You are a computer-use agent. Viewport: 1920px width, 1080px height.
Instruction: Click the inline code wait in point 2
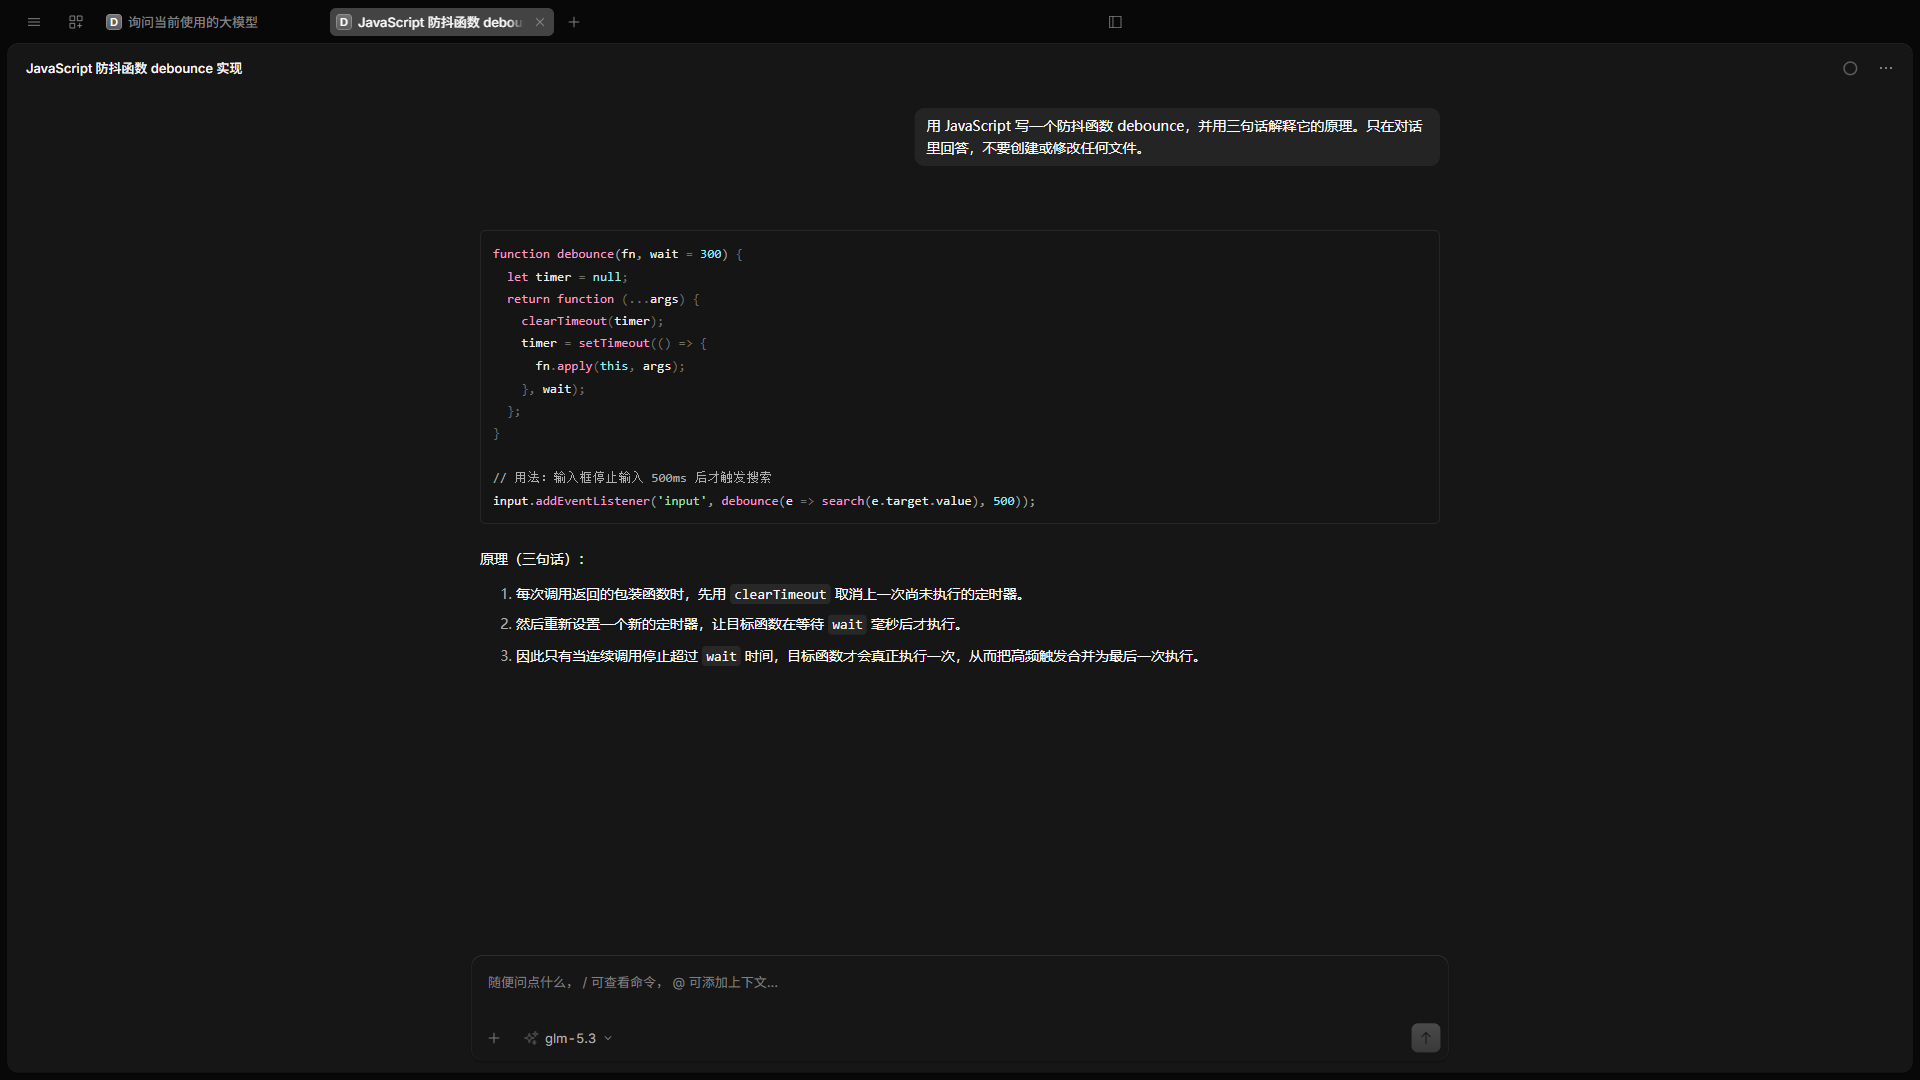(x=847, y=624)
